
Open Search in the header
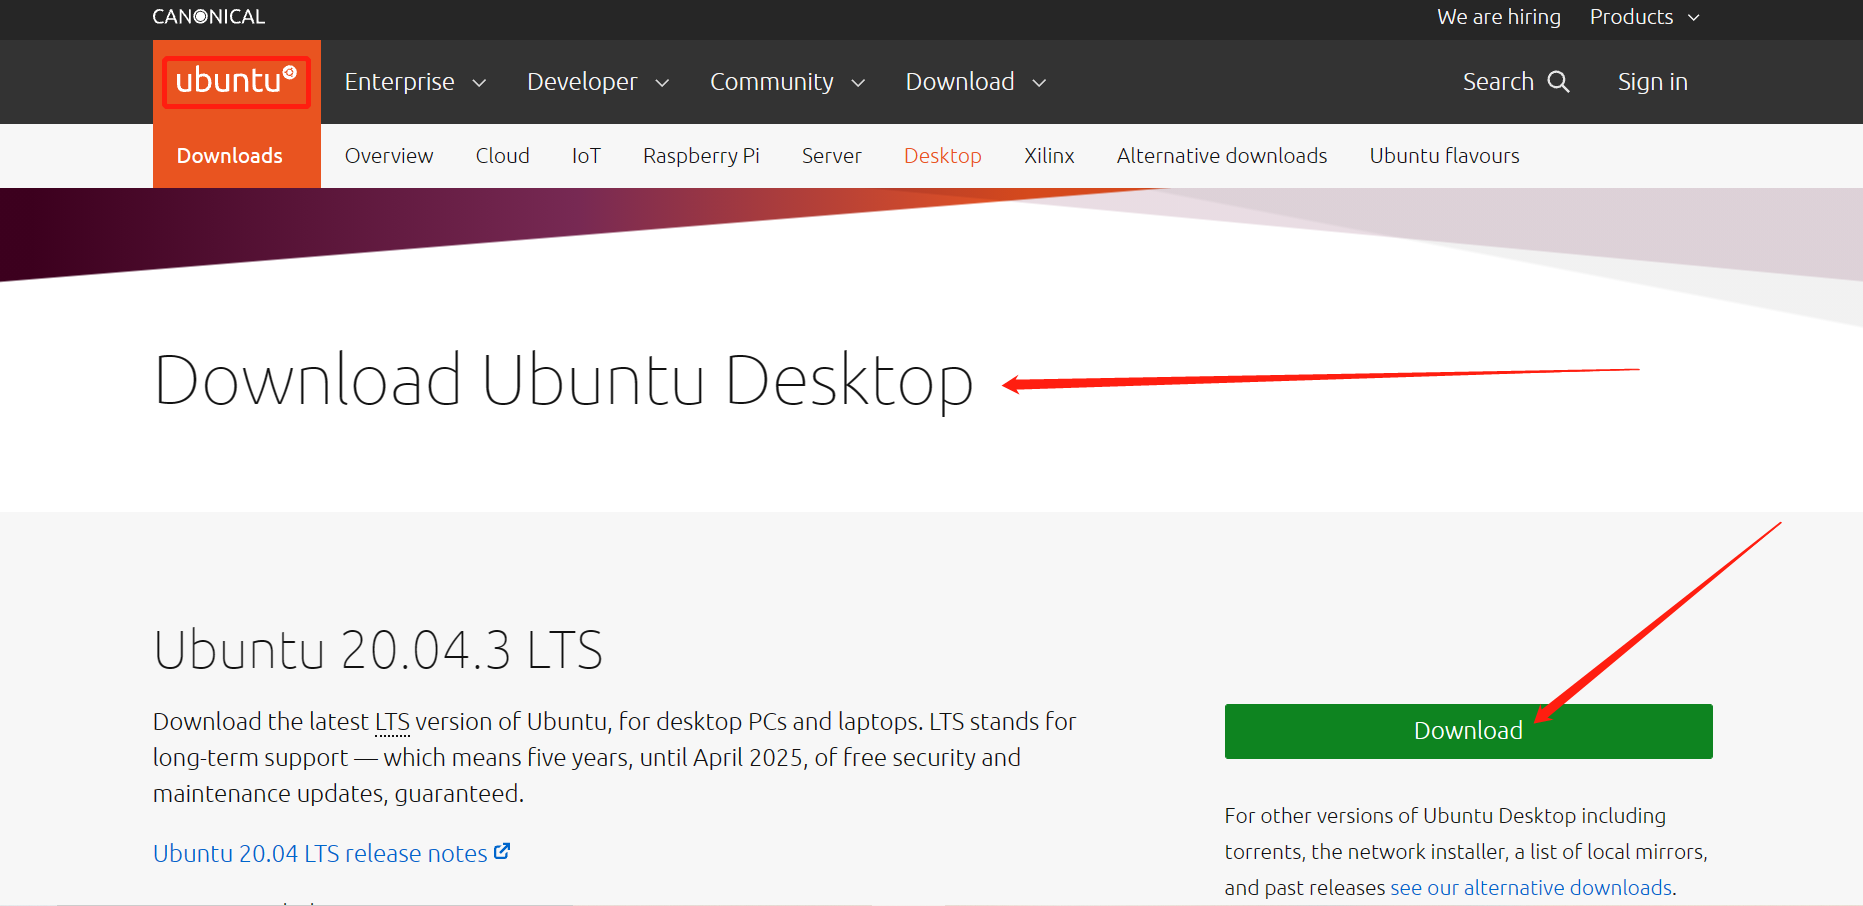point(1516,82)
